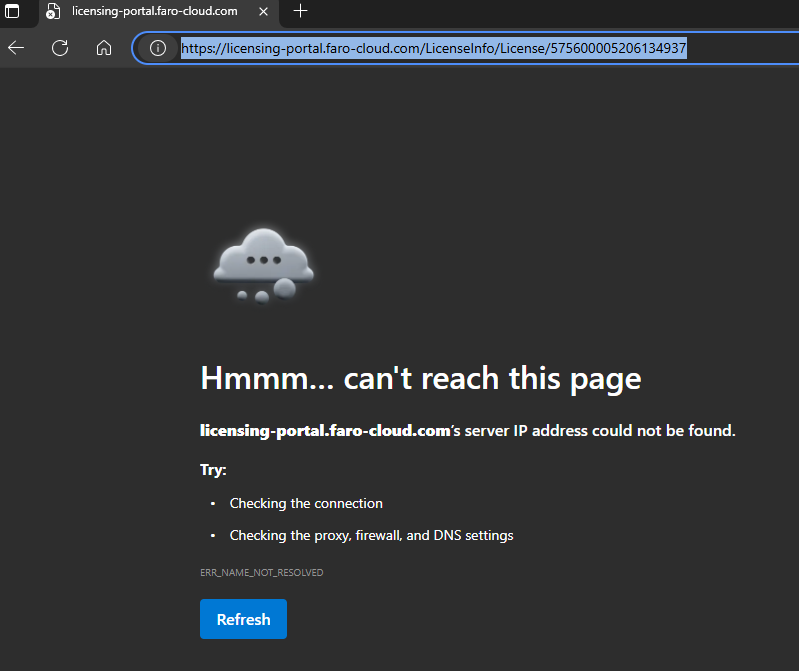Click "Checking the proxy, firewall, and DNS settings"
799x671 pixels.
tap(371, 535)
